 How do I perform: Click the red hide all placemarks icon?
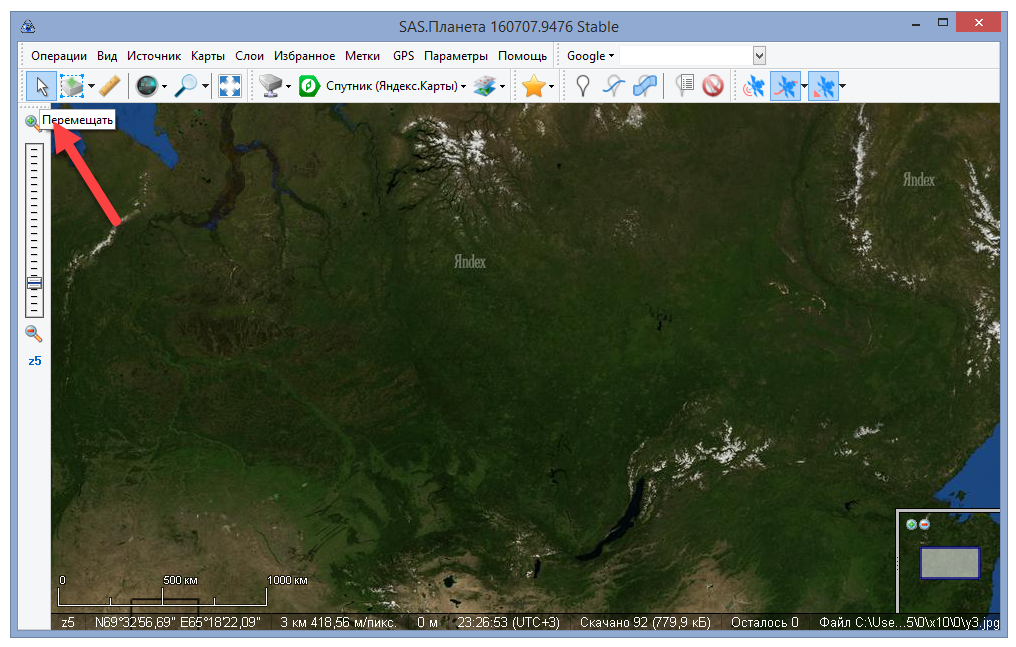click(713, 87)
